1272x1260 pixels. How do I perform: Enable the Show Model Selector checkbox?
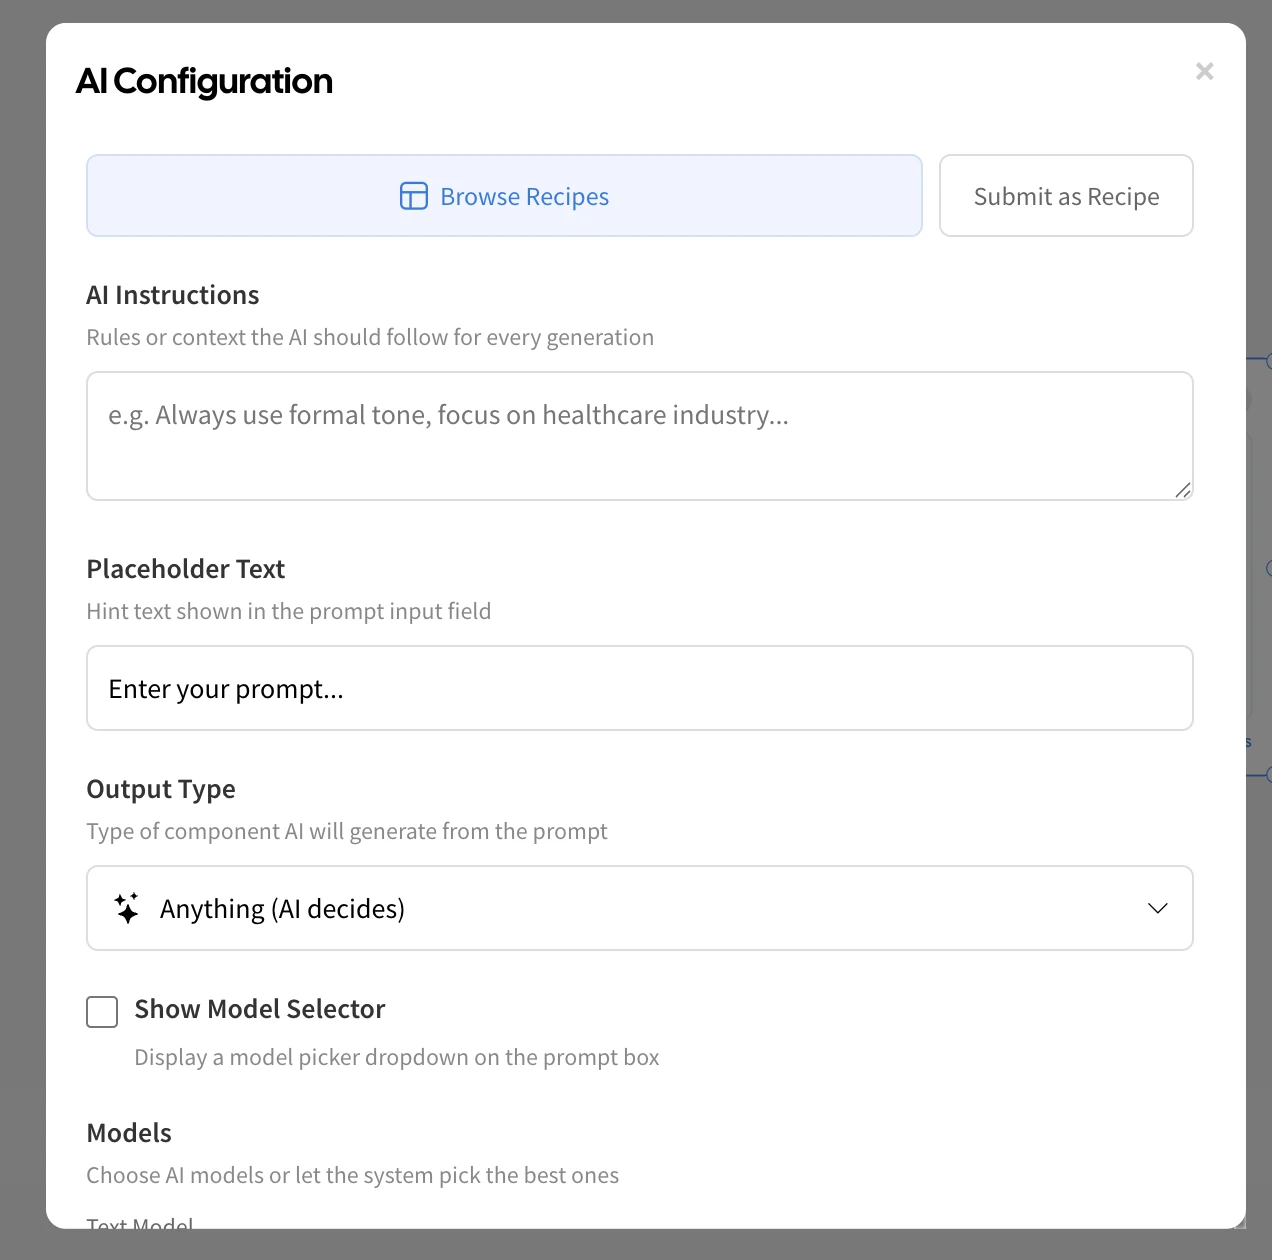102,1012
